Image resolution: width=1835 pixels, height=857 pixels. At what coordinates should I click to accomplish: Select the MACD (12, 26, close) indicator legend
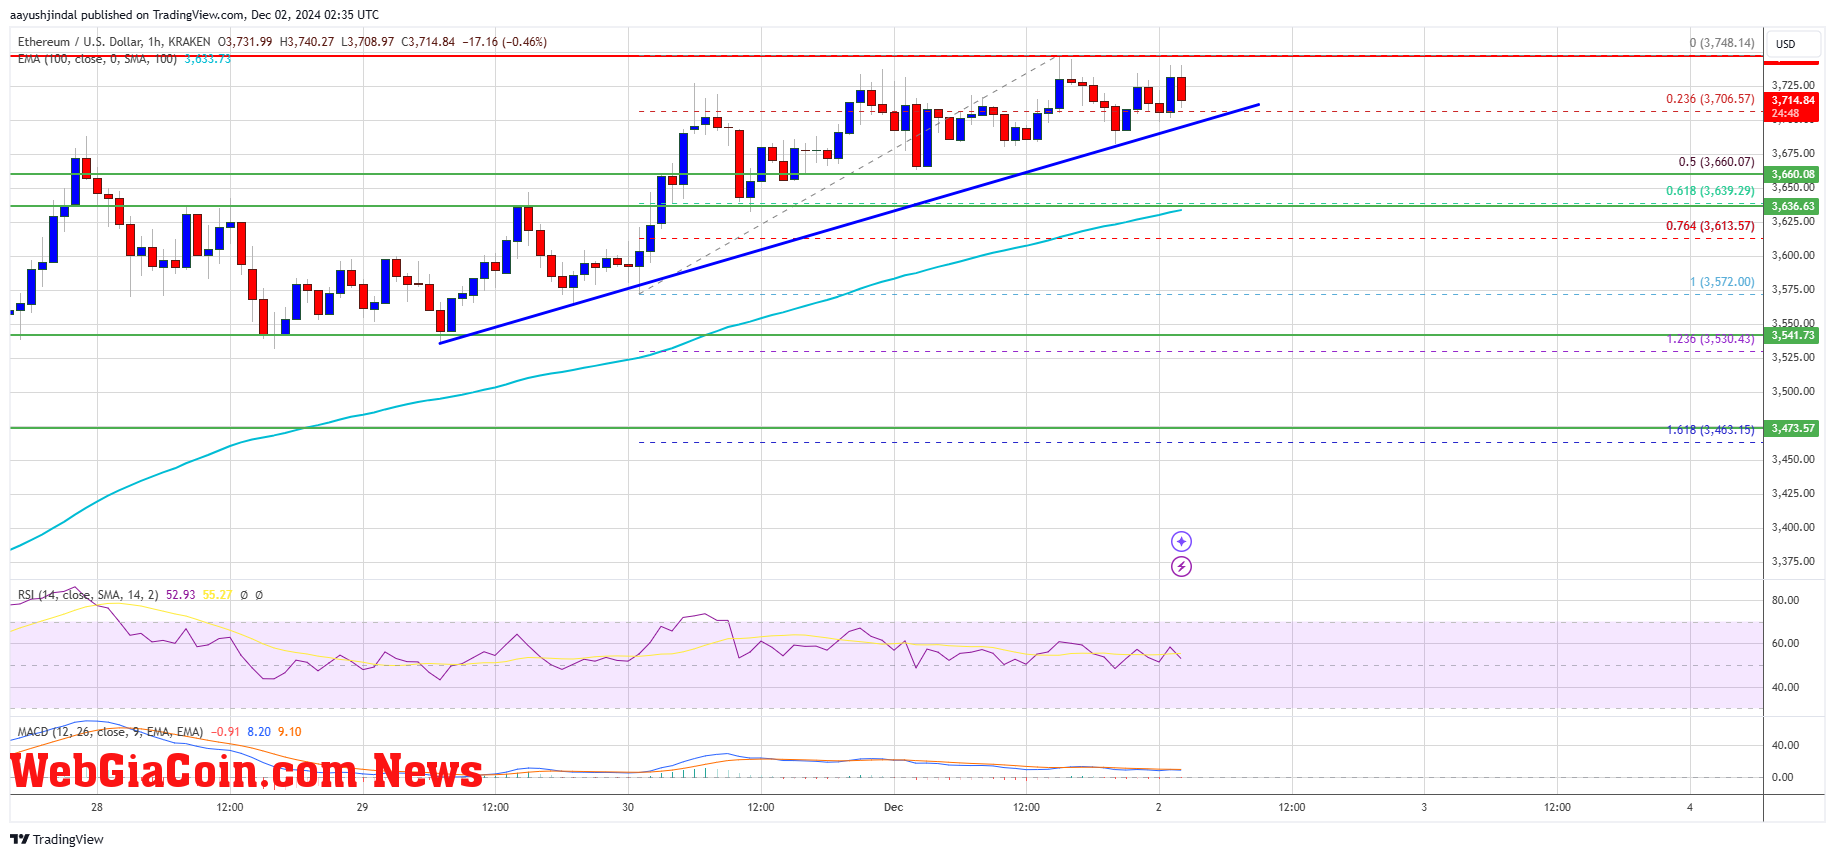(x=110, y=732)
